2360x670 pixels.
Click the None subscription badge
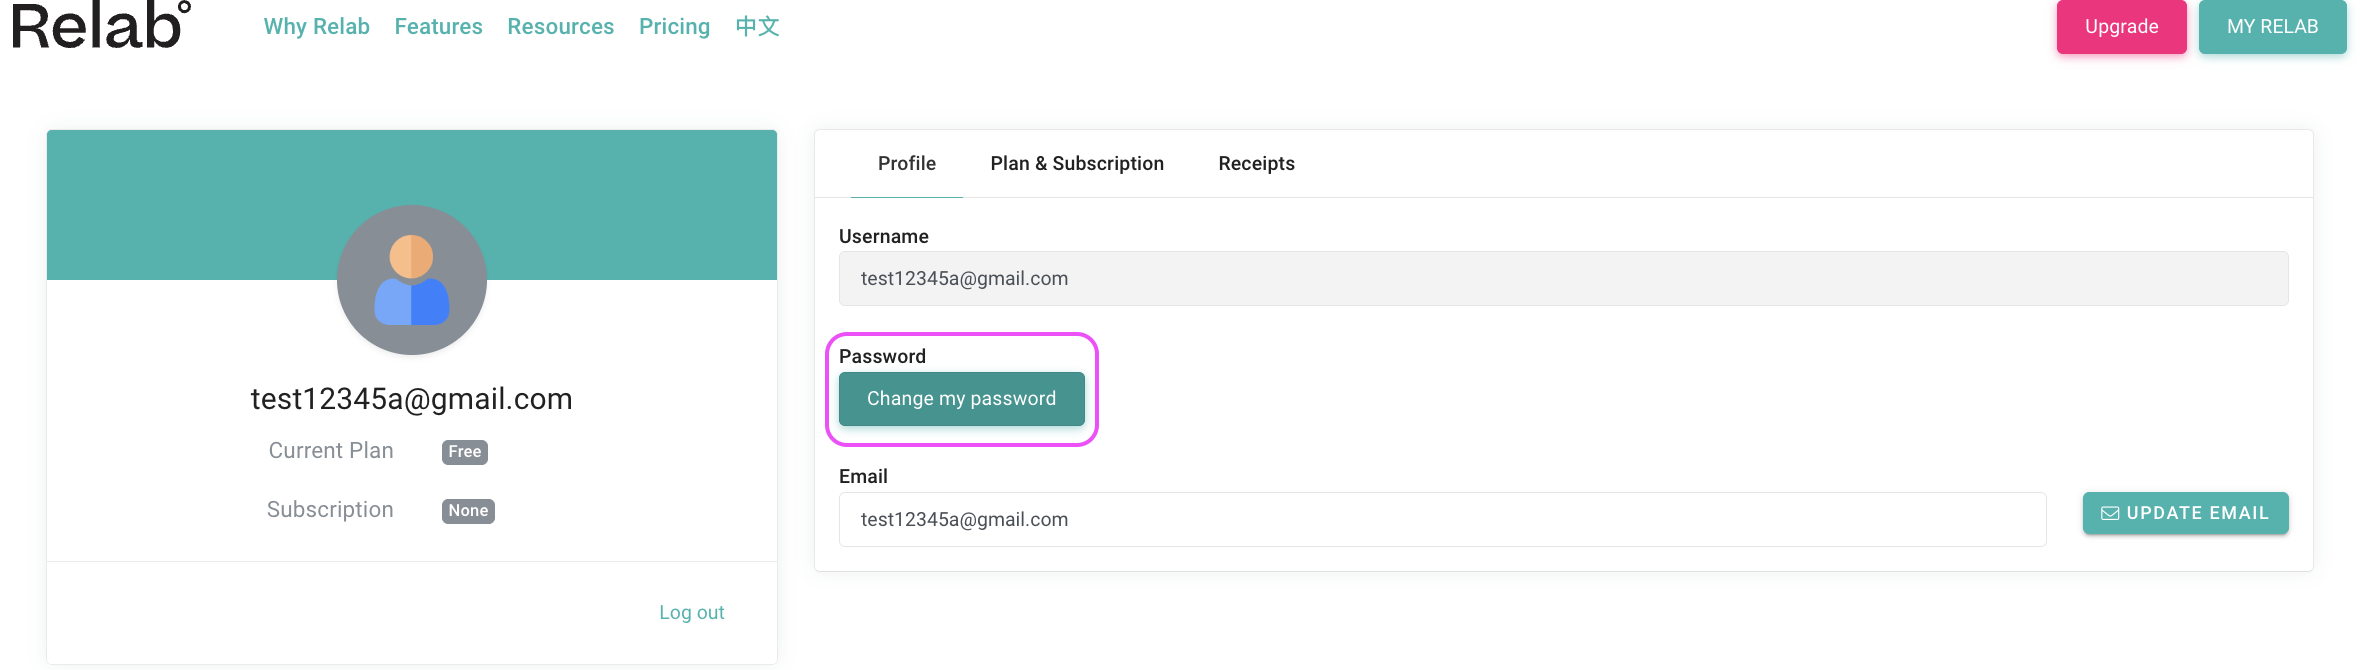coord(468,511)
